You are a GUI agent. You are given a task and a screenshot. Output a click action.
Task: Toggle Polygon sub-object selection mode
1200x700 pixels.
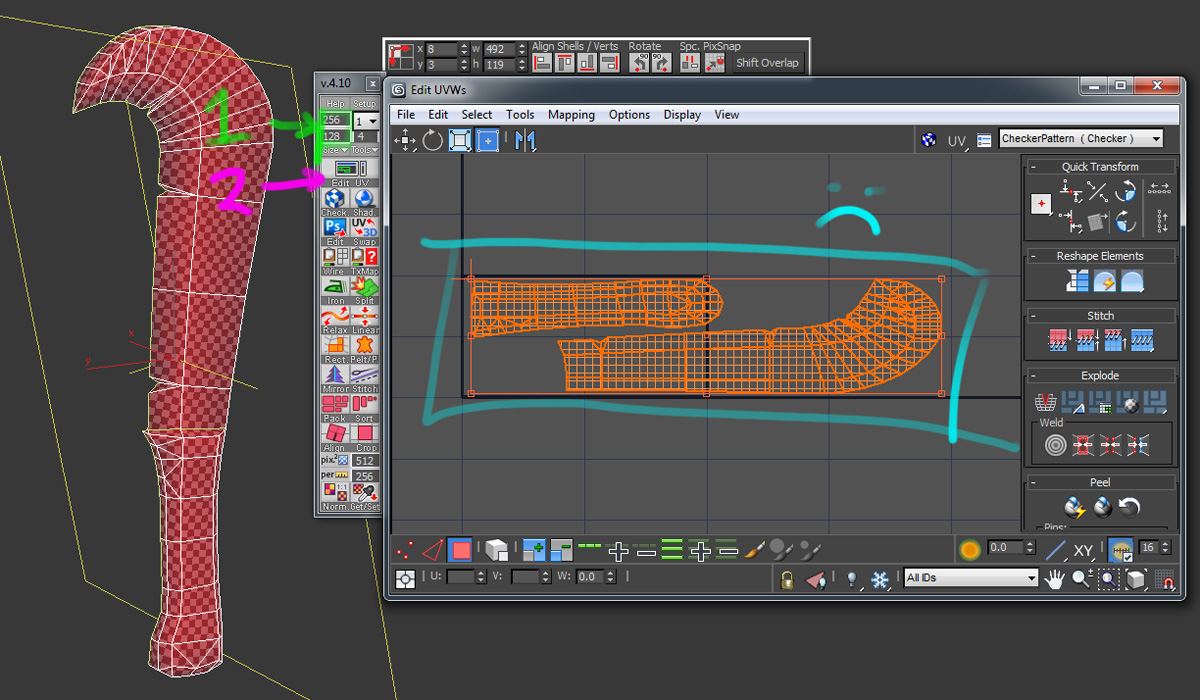(460, 549)
